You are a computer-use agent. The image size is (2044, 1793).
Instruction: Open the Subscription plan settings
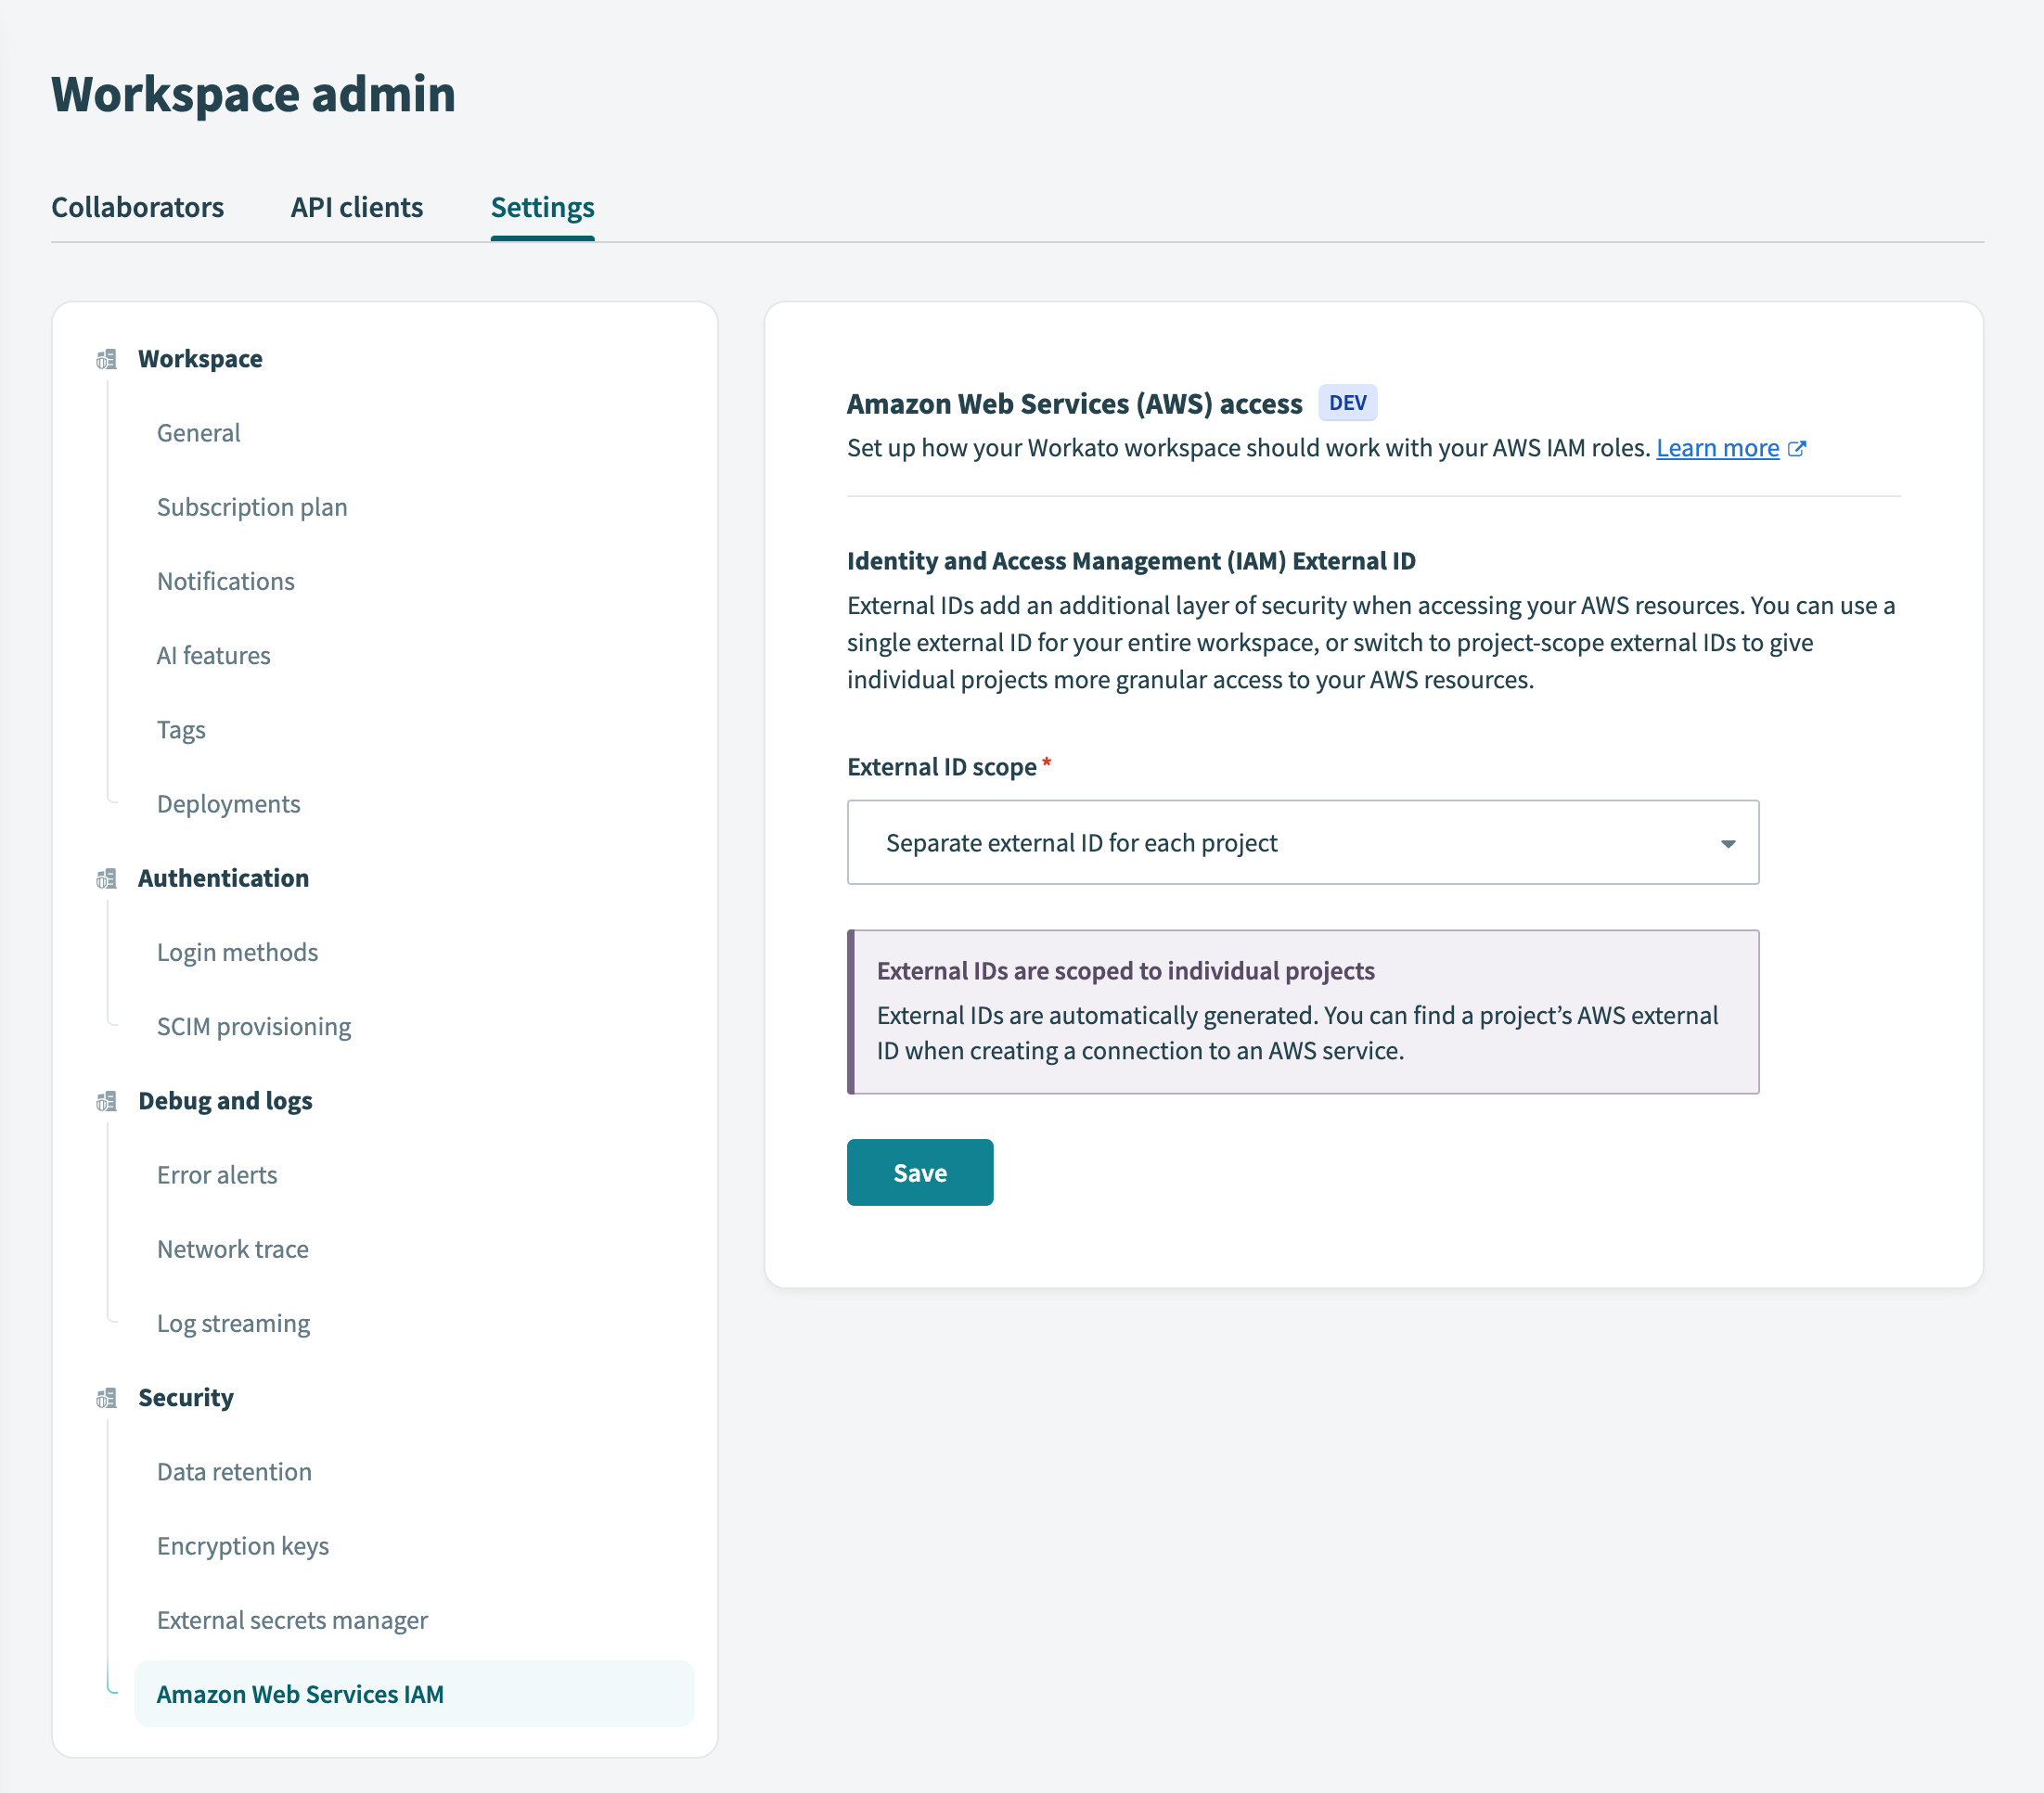click(x=251, y=507)
